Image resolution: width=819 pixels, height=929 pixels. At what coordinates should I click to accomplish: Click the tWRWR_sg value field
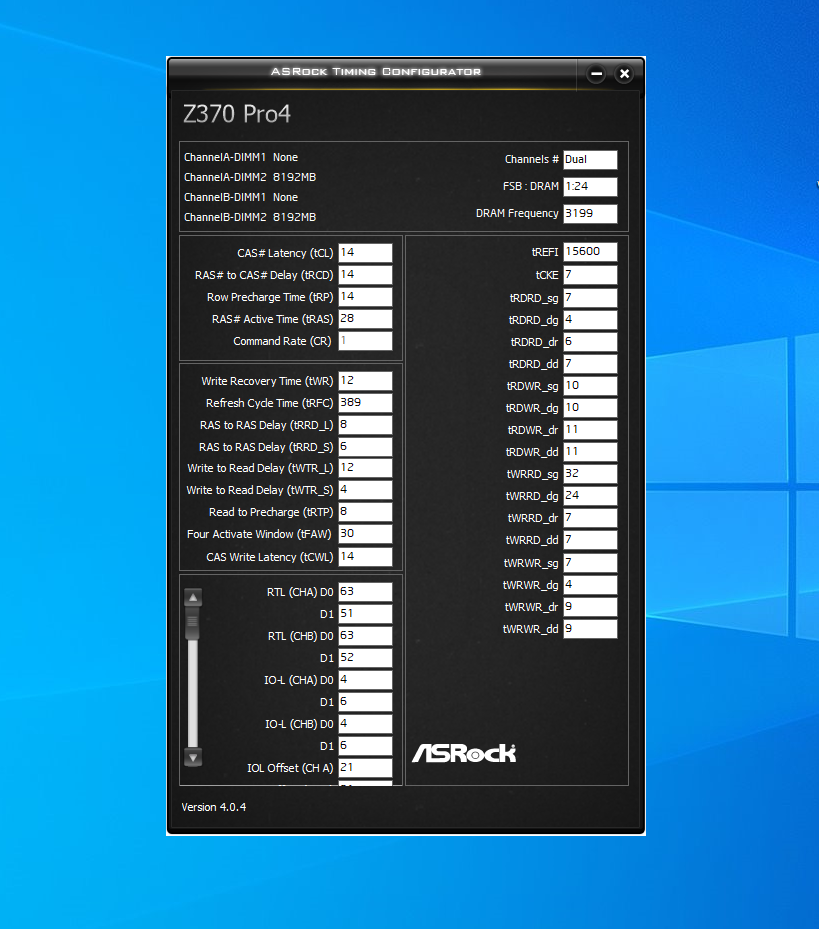coord(590,562)
